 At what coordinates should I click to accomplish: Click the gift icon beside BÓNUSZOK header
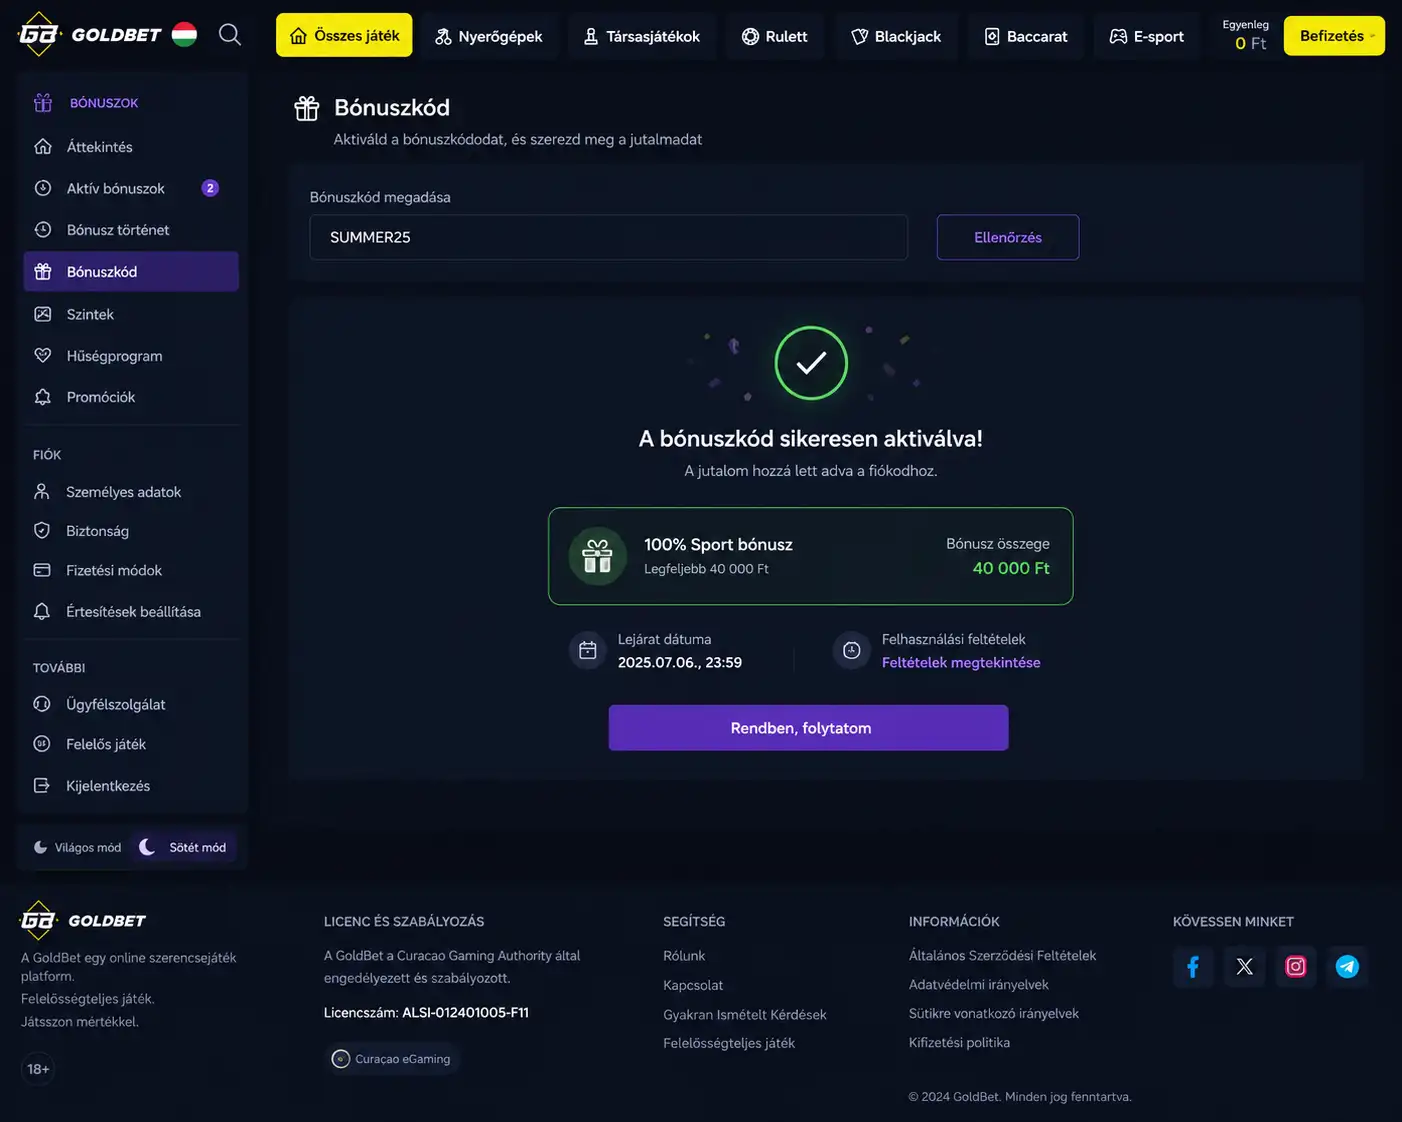click(x=43, y=103)
